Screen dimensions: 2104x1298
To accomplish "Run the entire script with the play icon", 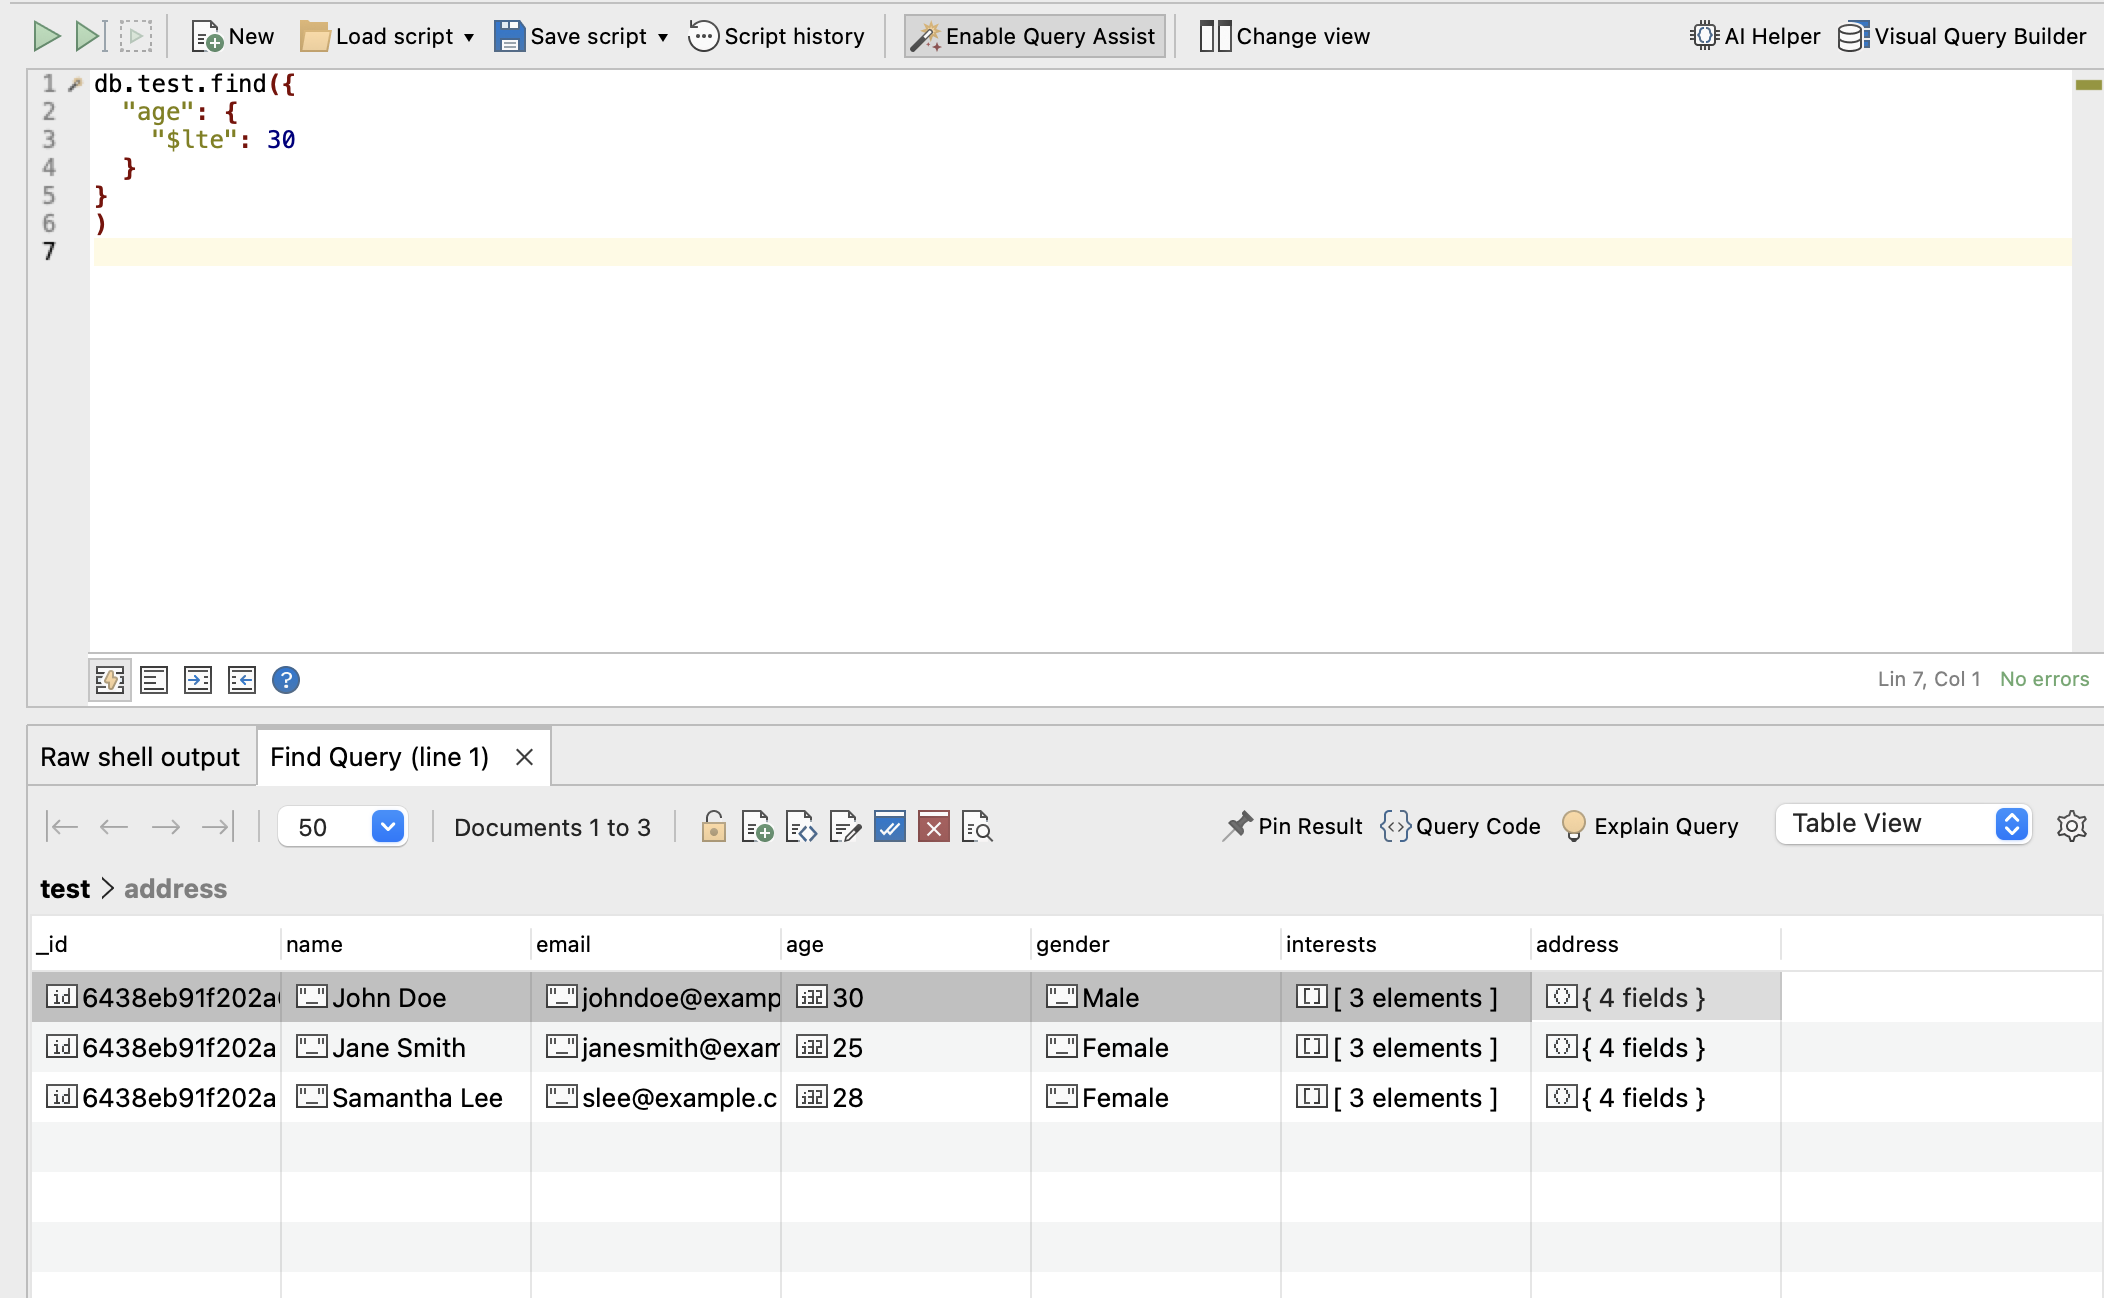I will (x=45, y=36).
